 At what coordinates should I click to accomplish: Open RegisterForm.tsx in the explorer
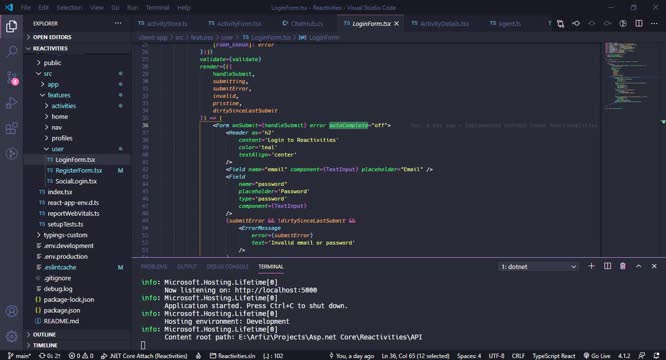coord(79,170)
